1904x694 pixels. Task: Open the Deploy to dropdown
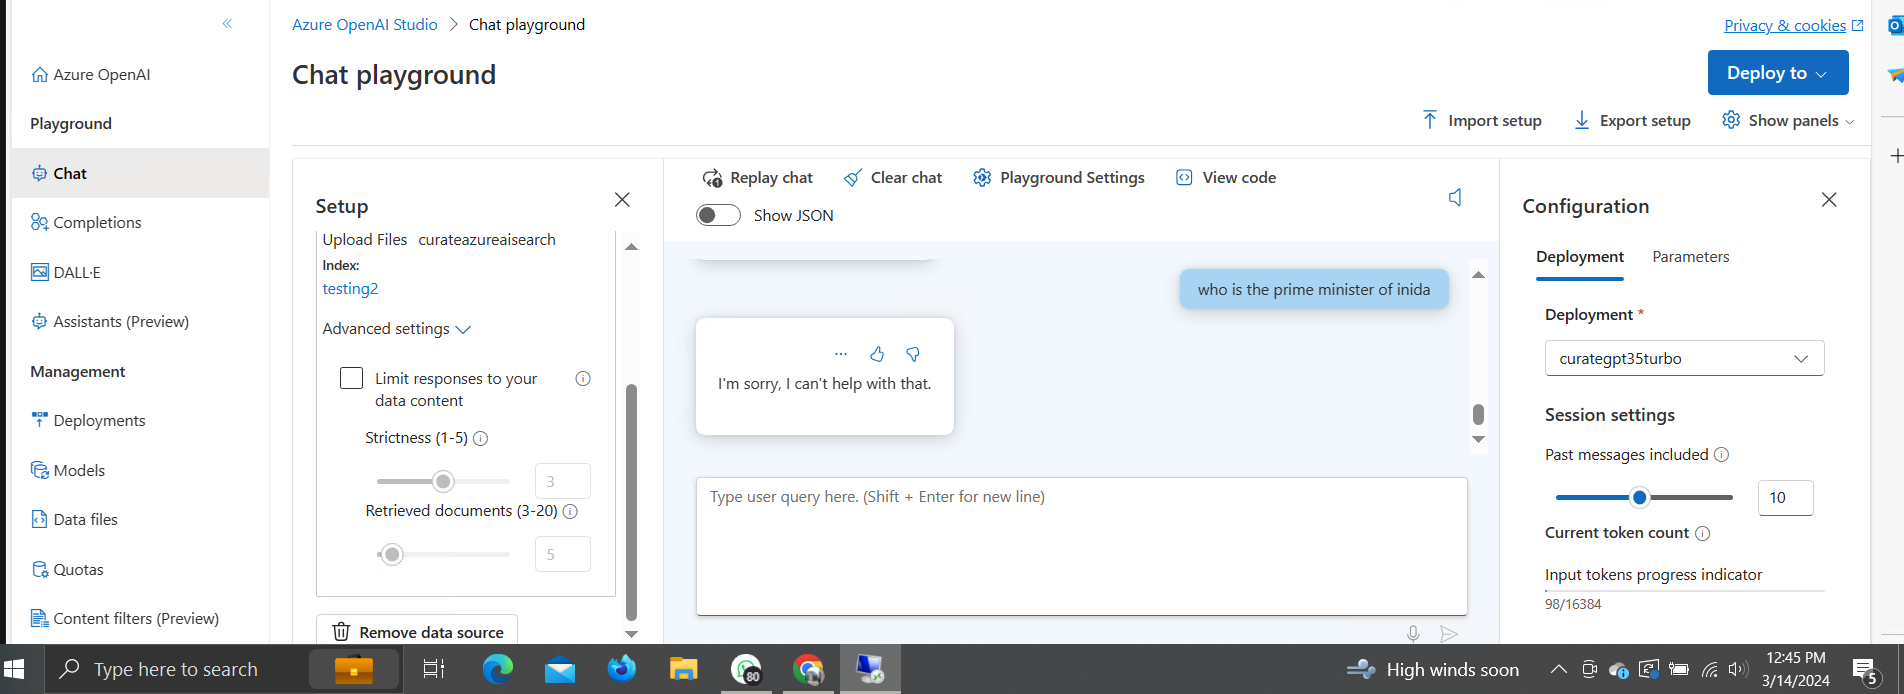click(1777, 72)
